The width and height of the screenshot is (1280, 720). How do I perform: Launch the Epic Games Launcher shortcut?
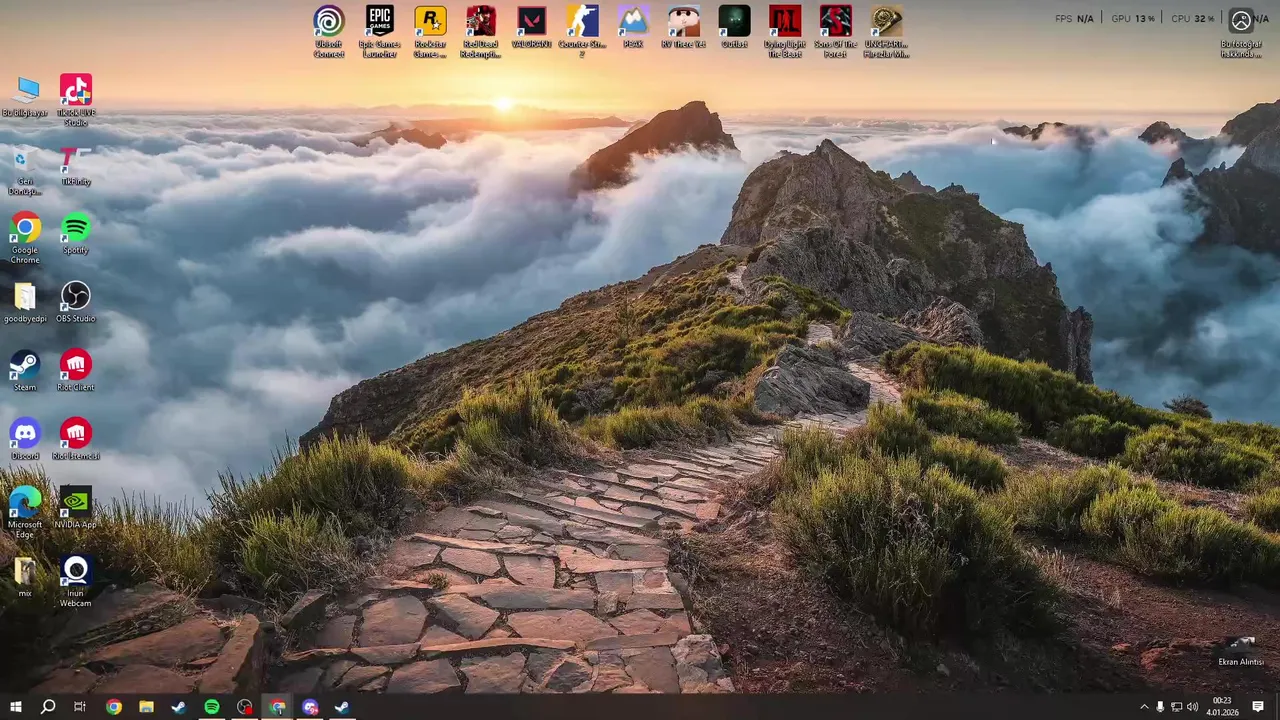[380, 32]
